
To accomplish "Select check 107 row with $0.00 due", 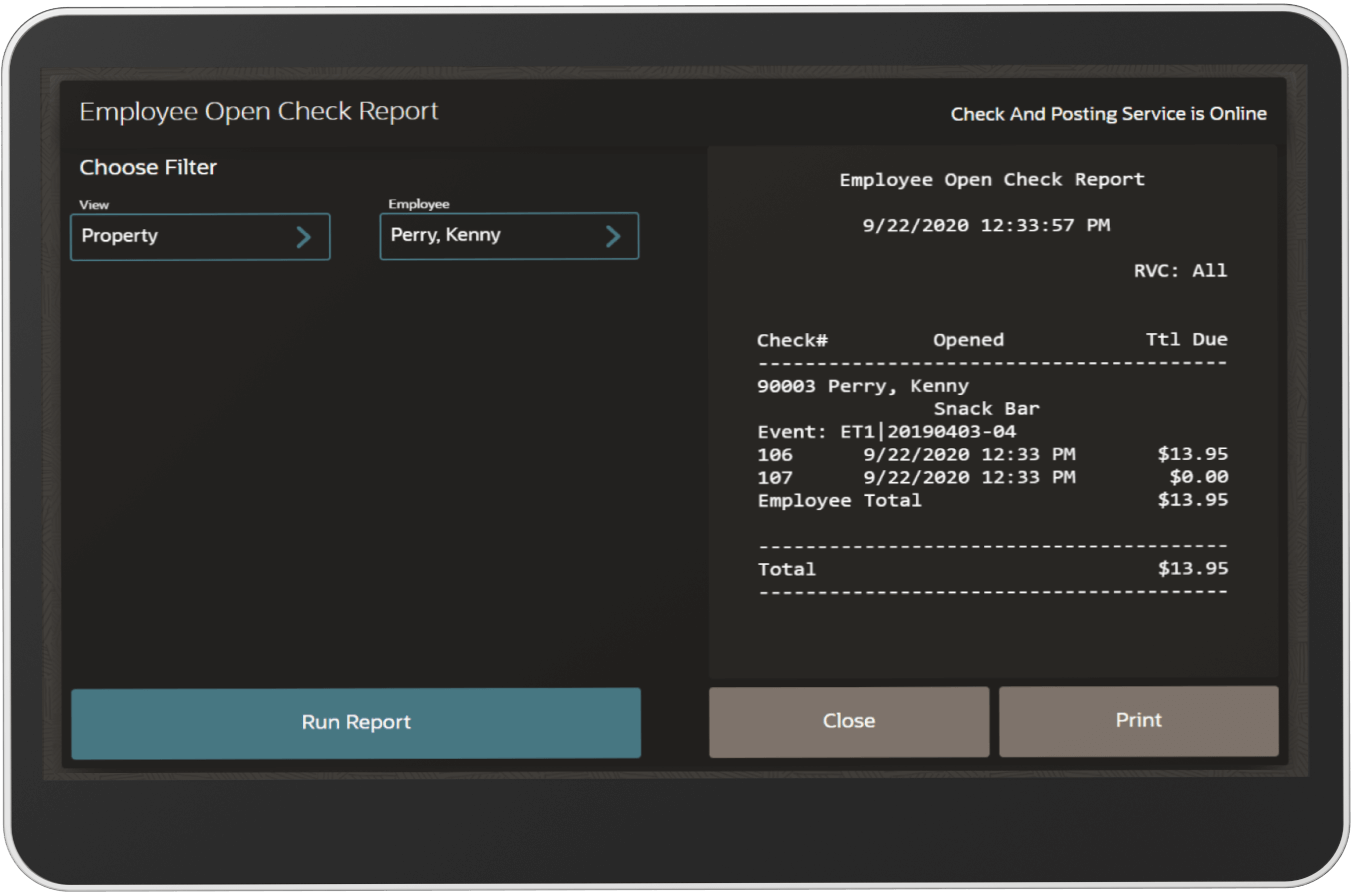I will pos(991,478).
